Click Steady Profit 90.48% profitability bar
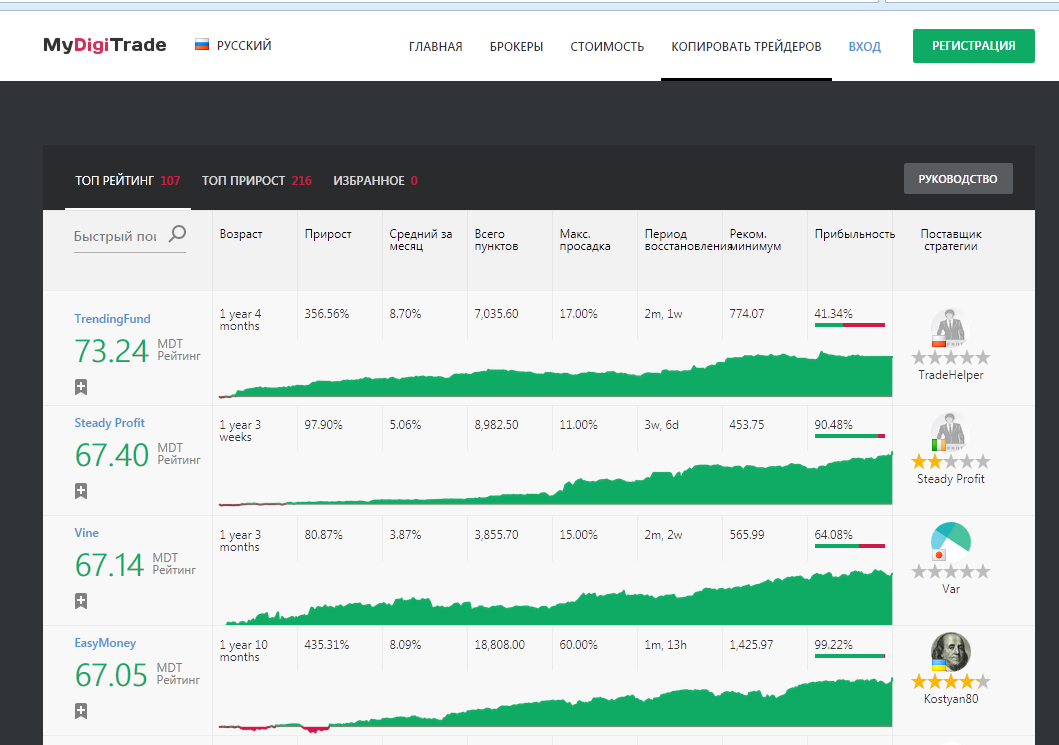The image size is (1059, 745). (850, 436)
